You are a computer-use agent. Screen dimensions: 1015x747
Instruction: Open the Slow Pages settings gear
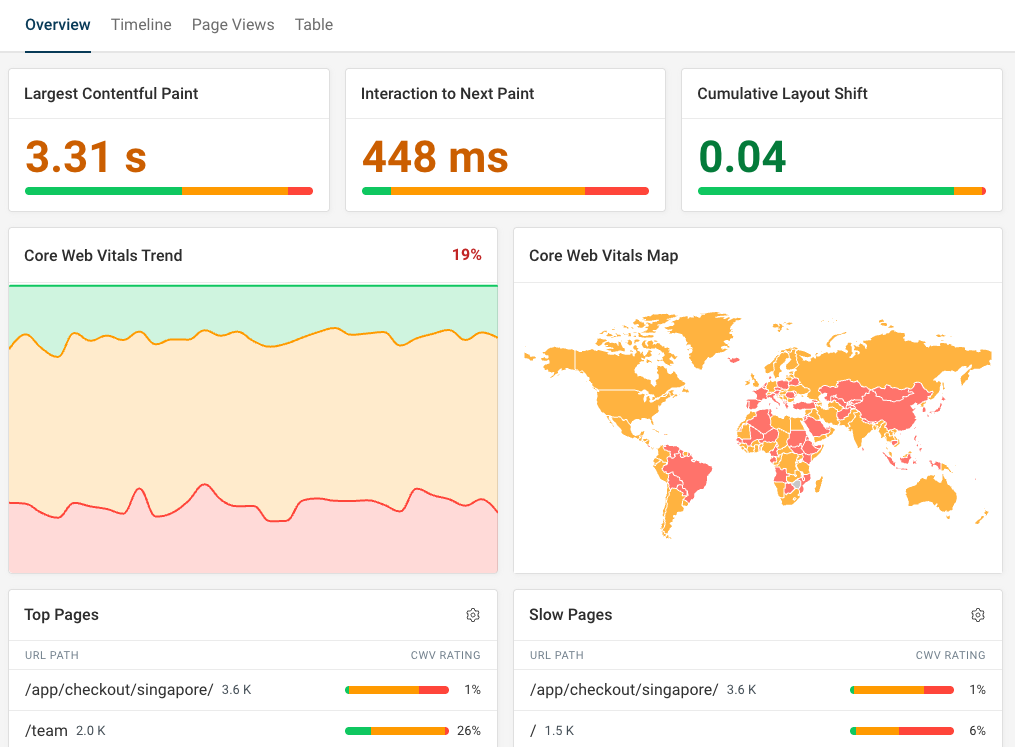(x=978, y=615)
